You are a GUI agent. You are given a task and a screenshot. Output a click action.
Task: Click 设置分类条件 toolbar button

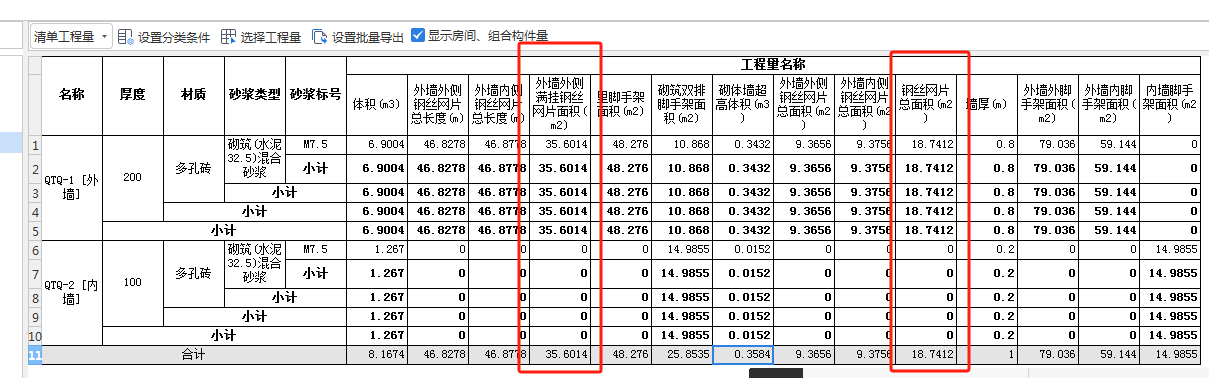(164, 37)
